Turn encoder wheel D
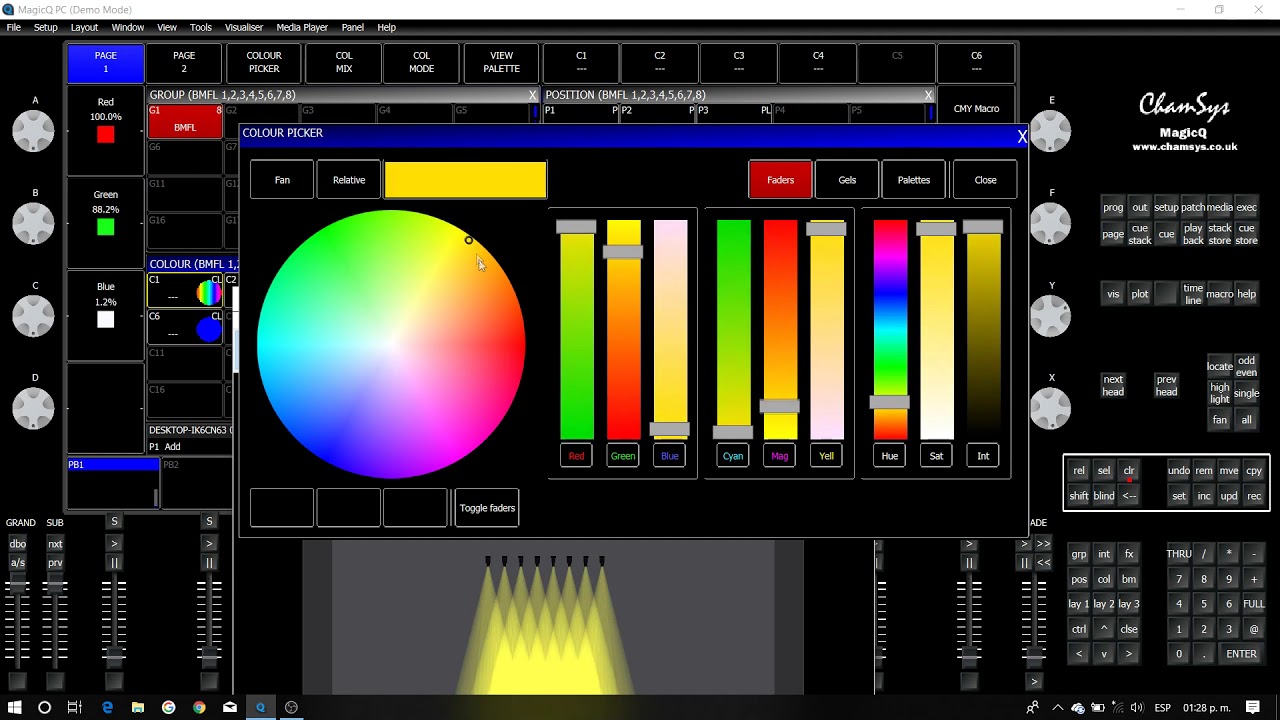1280x720 pixels. click(x=34, y=408)
